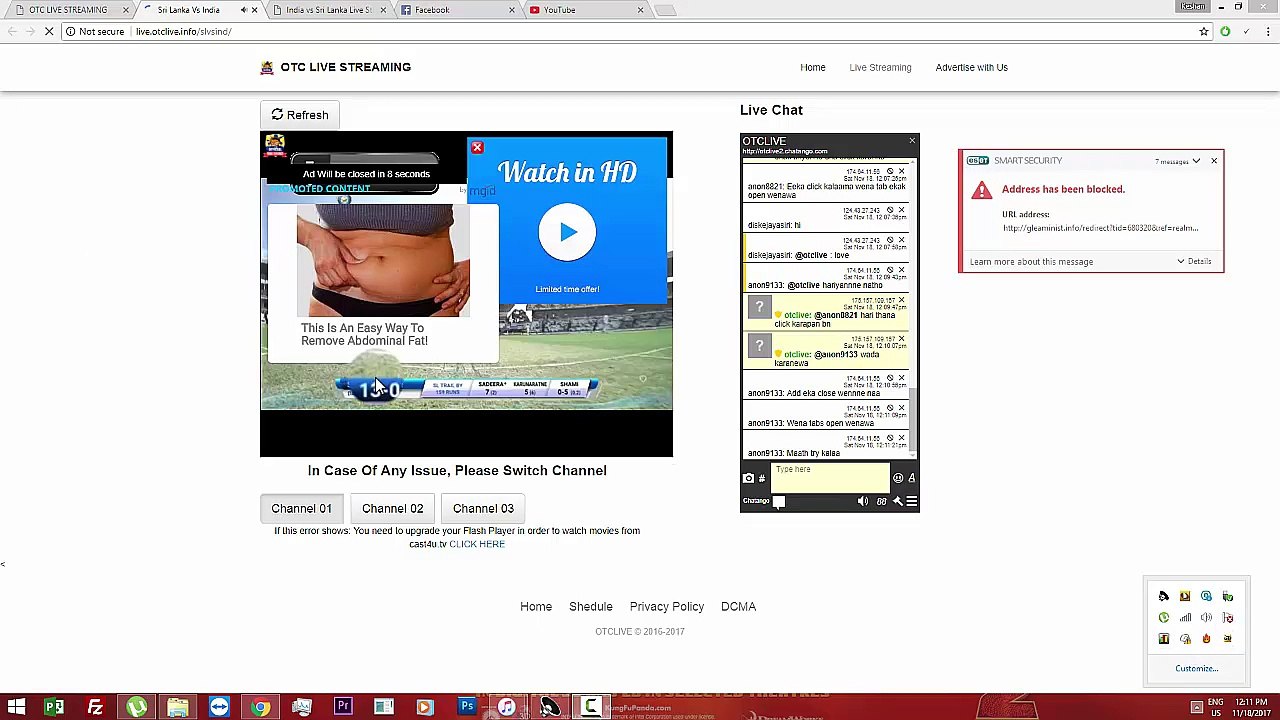Close the Facebook browser tab

512,10
